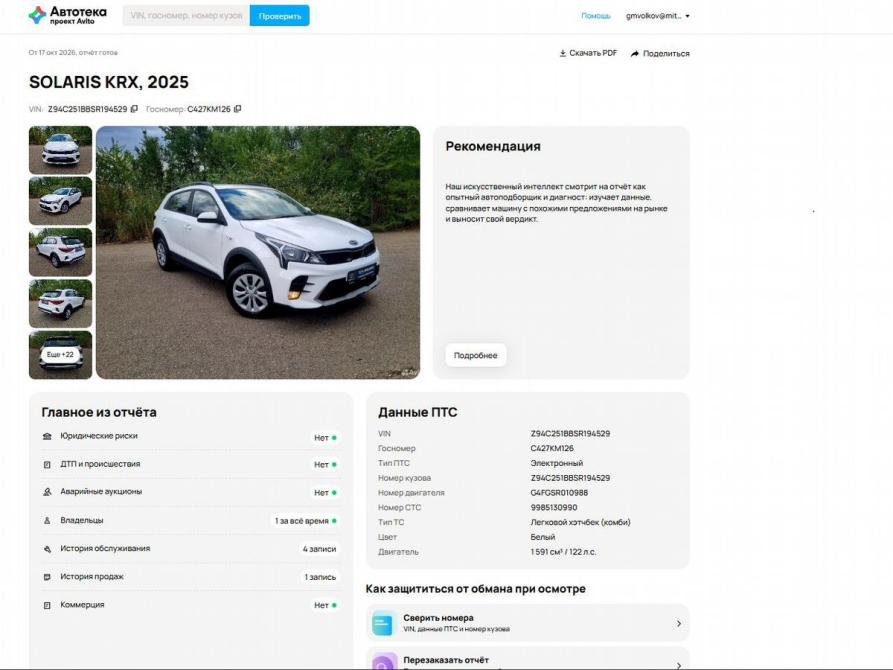Click the Юридические риски icon
The image size is (893, 670).
tap(47, 436)
